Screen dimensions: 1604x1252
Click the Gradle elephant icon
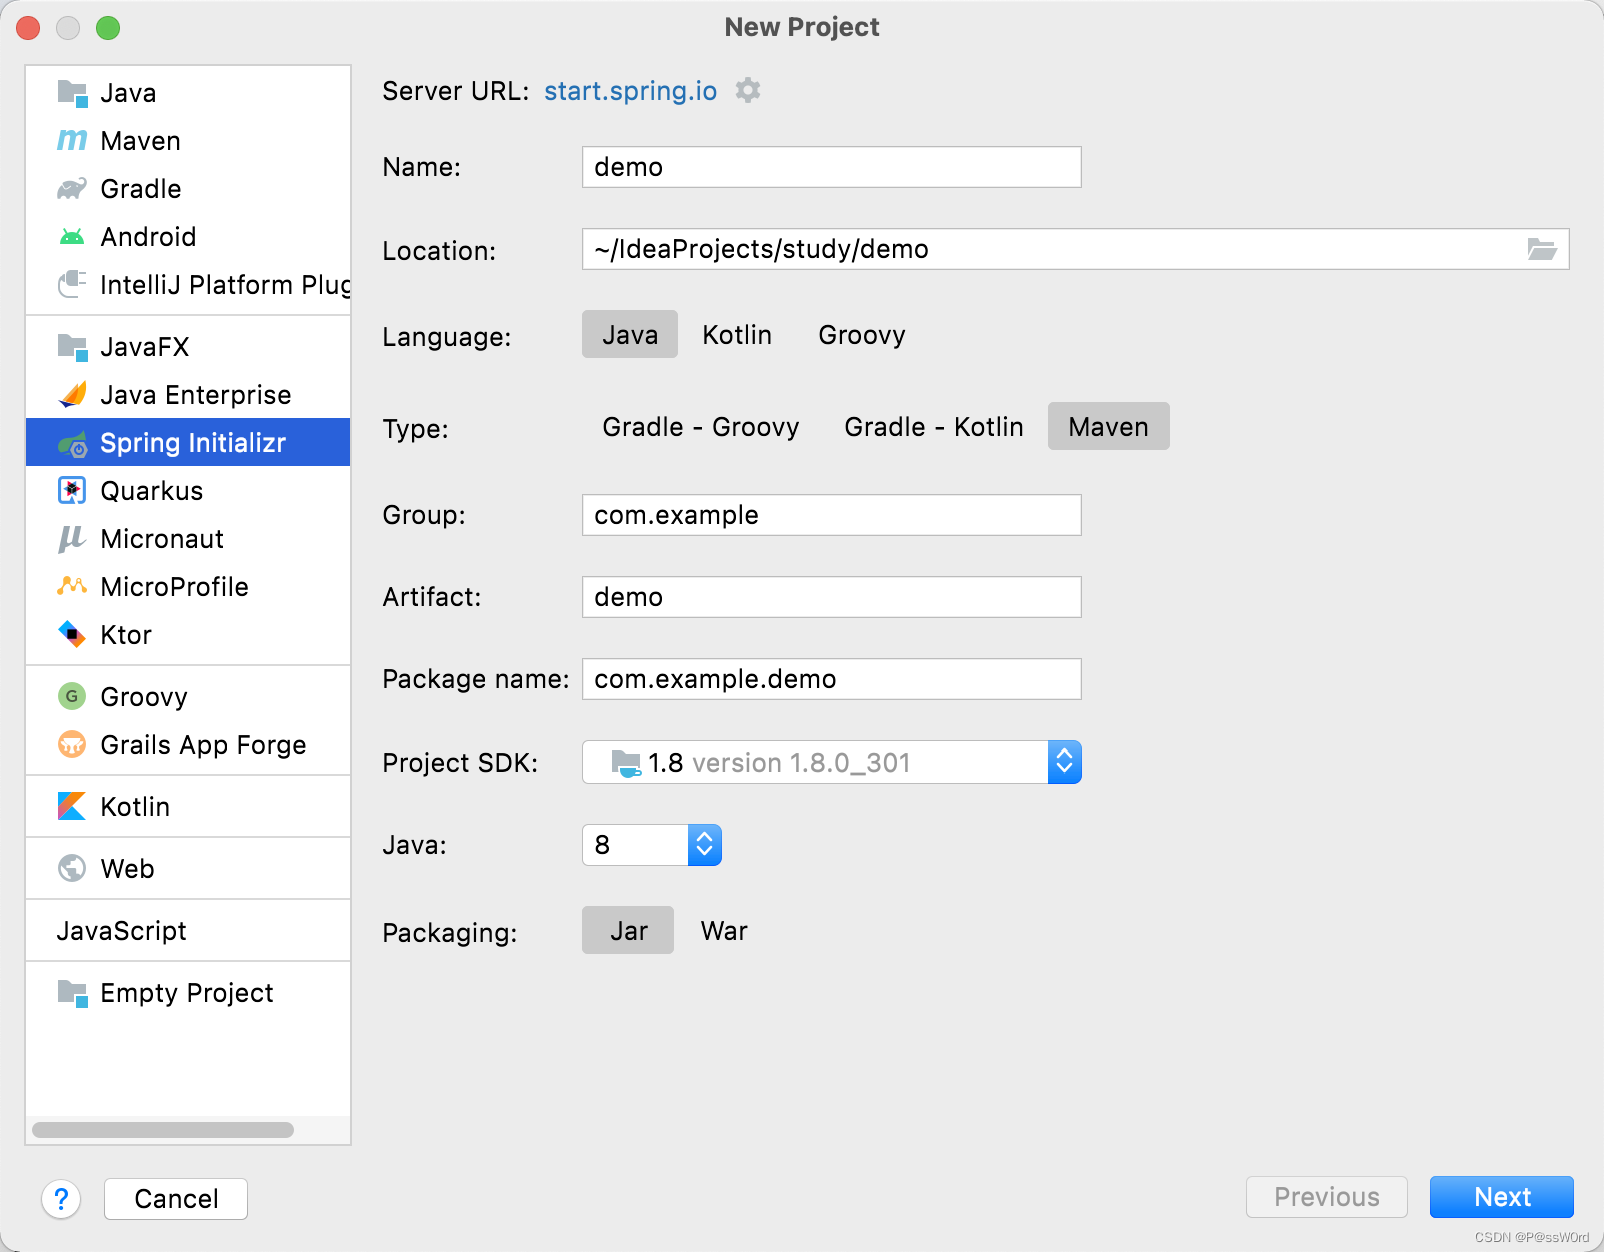[72, 189]
